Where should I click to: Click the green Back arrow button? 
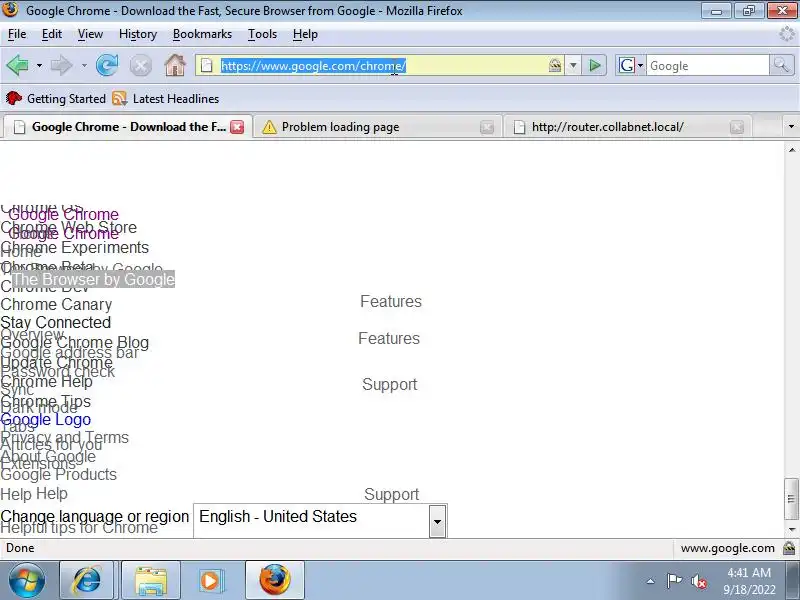click(x=18, y=65)
